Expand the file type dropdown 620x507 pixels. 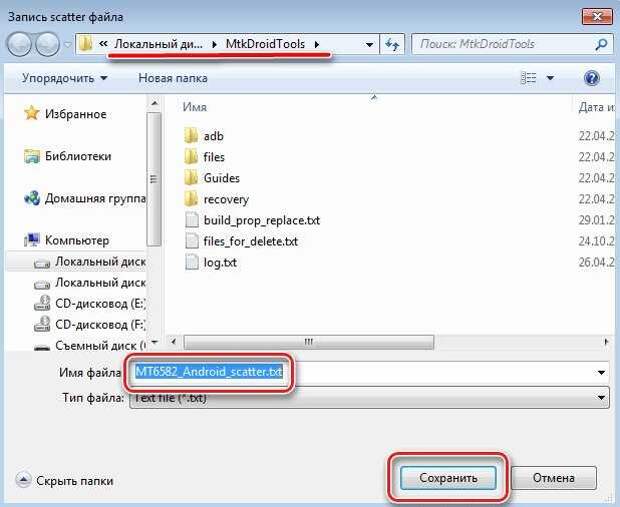pyautogui.click(x=601, y=397)
